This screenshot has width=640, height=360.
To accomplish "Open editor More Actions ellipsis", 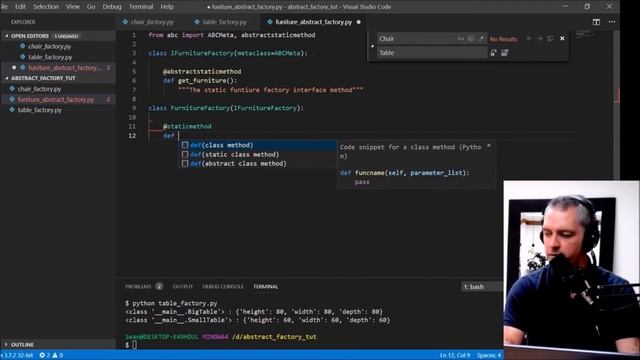I will 612,22.
